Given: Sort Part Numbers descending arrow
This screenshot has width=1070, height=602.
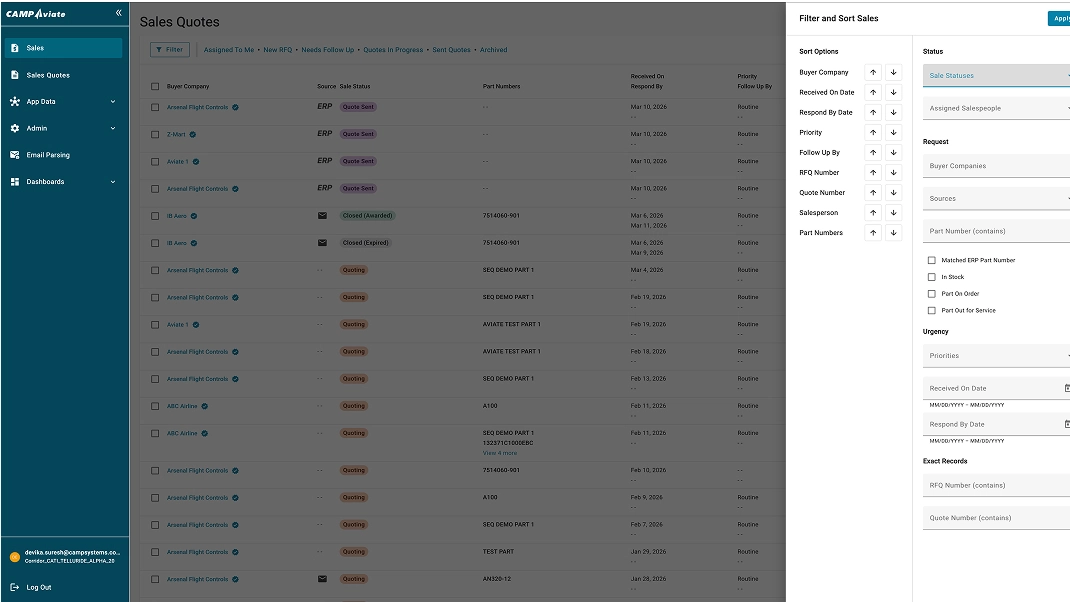Looking at the screenshot, I should coord(893,233).
